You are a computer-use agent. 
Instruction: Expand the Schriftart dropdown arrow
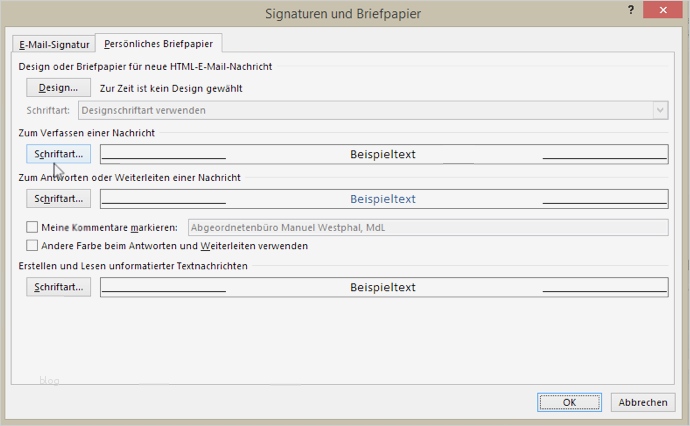coord(660,110)
